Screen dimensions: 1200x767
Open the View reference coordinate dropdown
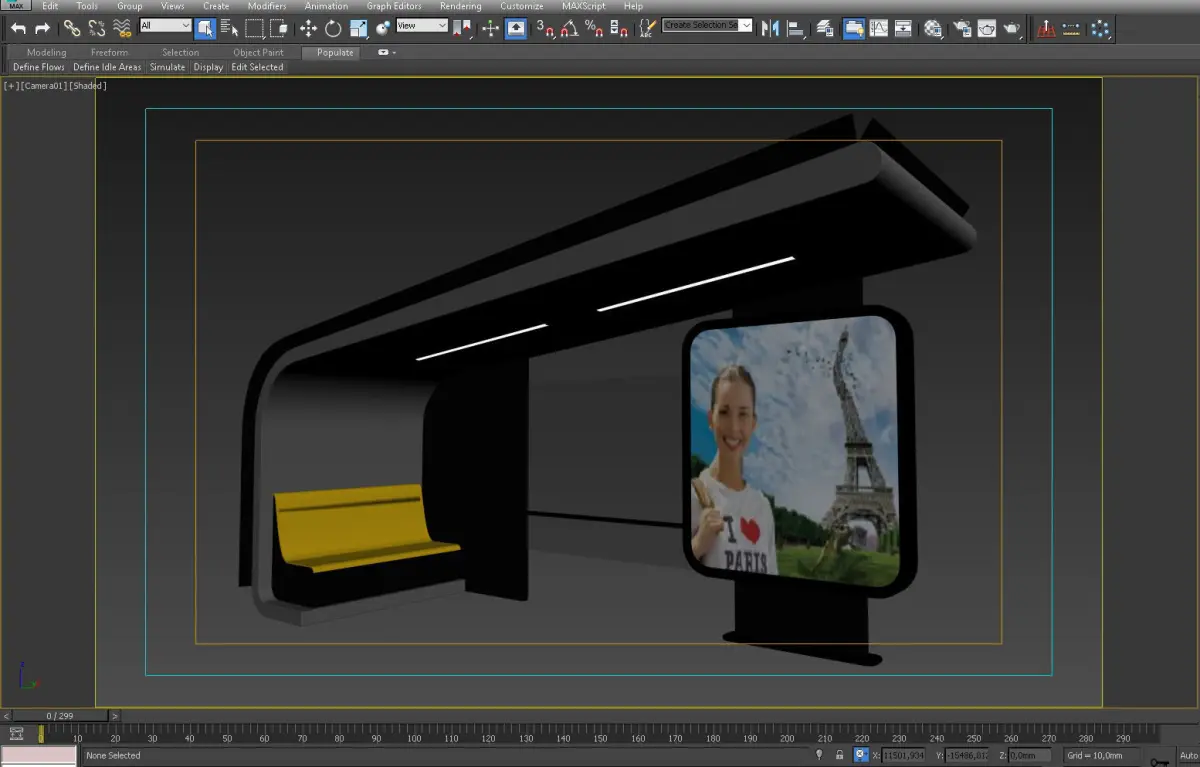[422, 26]
